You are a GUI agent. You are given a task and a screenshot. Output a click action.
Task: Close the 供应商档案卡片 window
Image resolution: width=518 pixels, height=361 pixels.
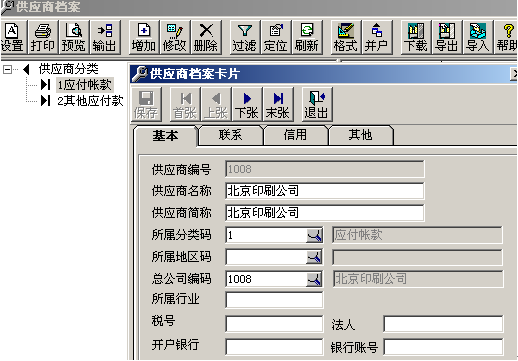(514, 74)
